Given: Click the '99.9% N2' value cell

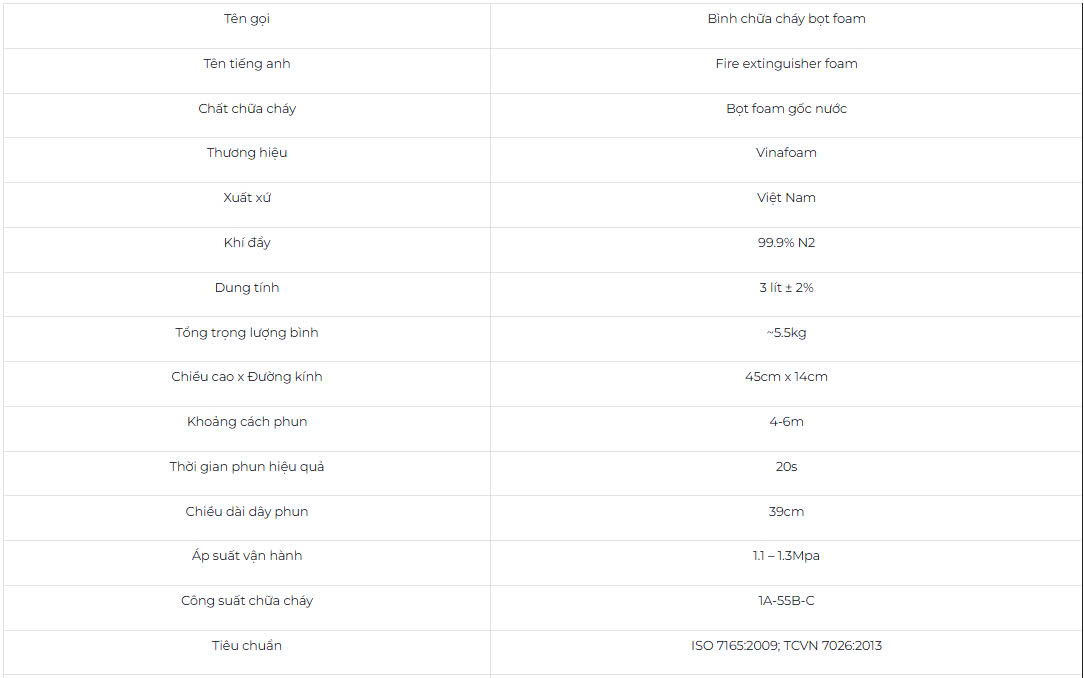Looking at the screenshot, I should point(786,243).
